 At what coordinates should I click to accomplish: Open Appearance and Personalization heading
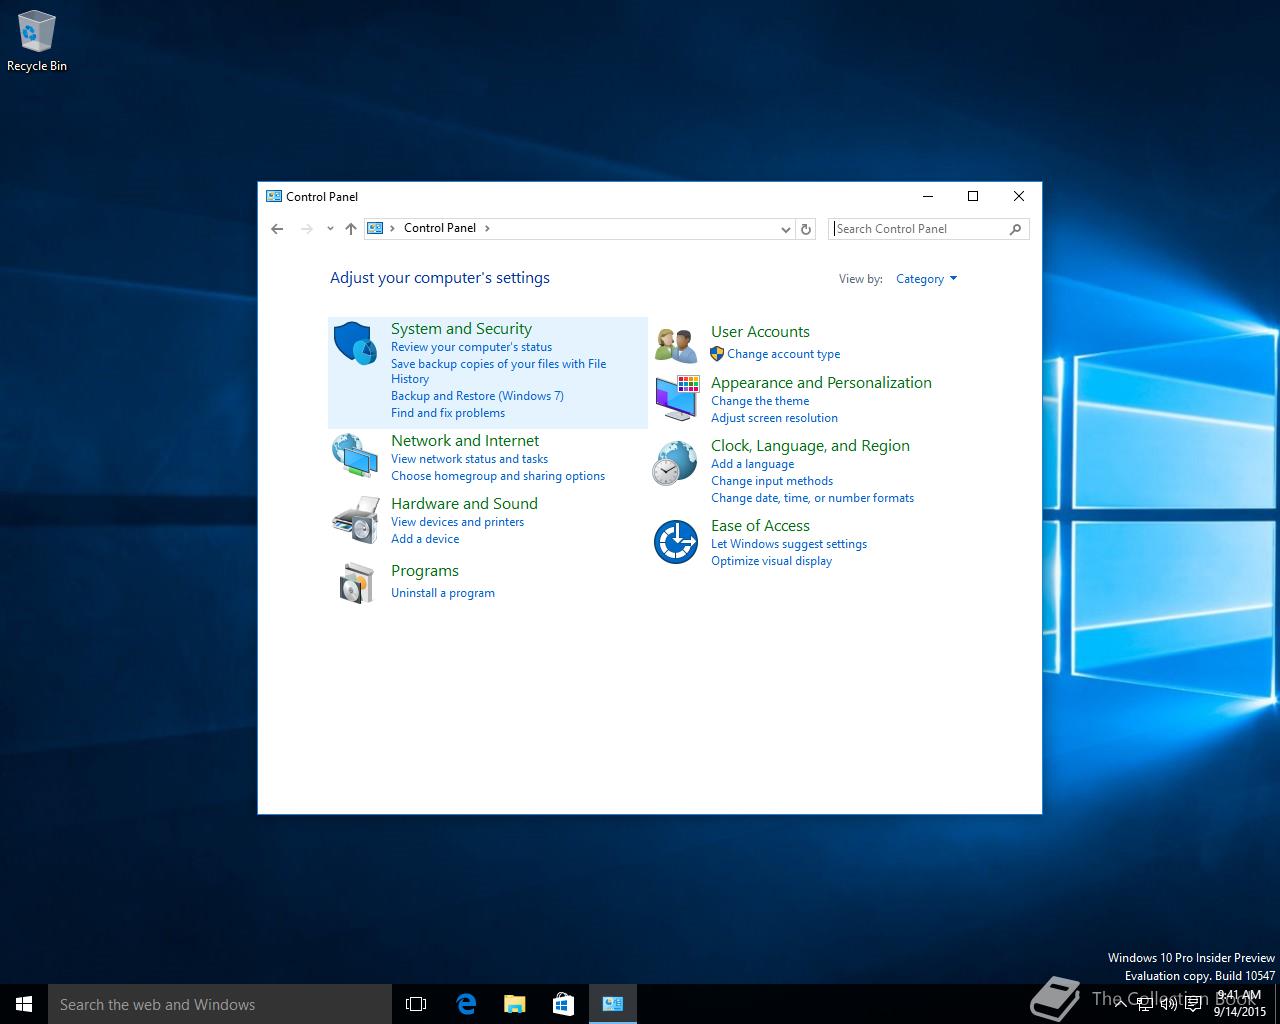[821, 382]
